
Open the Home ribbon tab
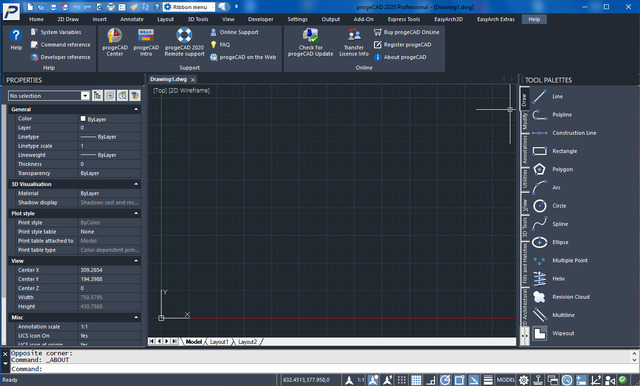(x=36, y=19)
